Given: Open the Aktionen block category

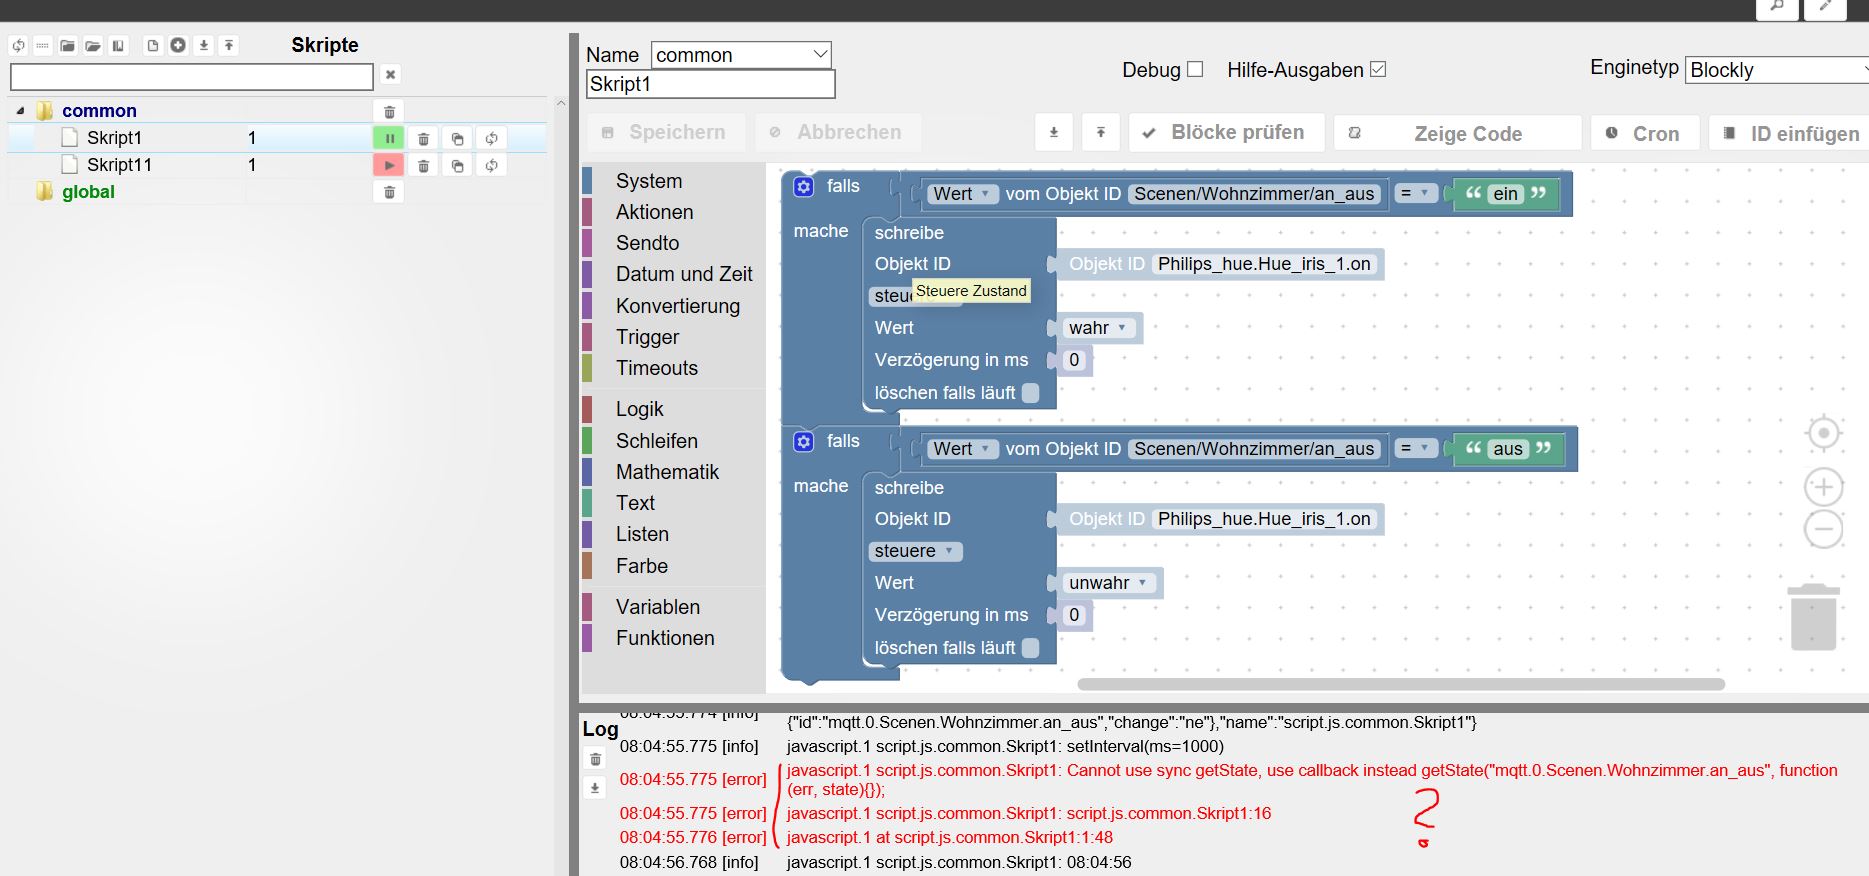Looking at the screenshot, I should tap(654, 212).
